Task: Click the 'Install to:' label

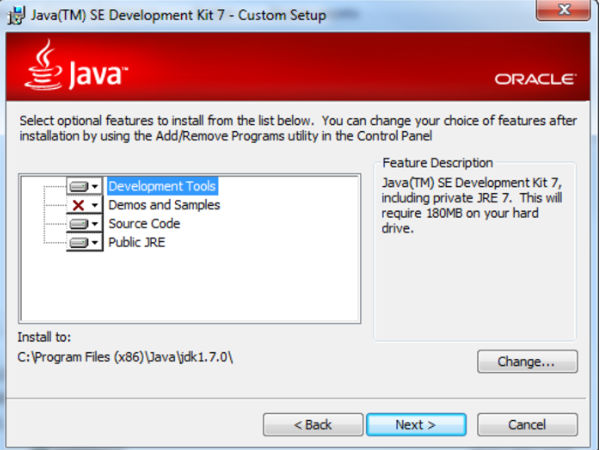Action: pos(44,337)
